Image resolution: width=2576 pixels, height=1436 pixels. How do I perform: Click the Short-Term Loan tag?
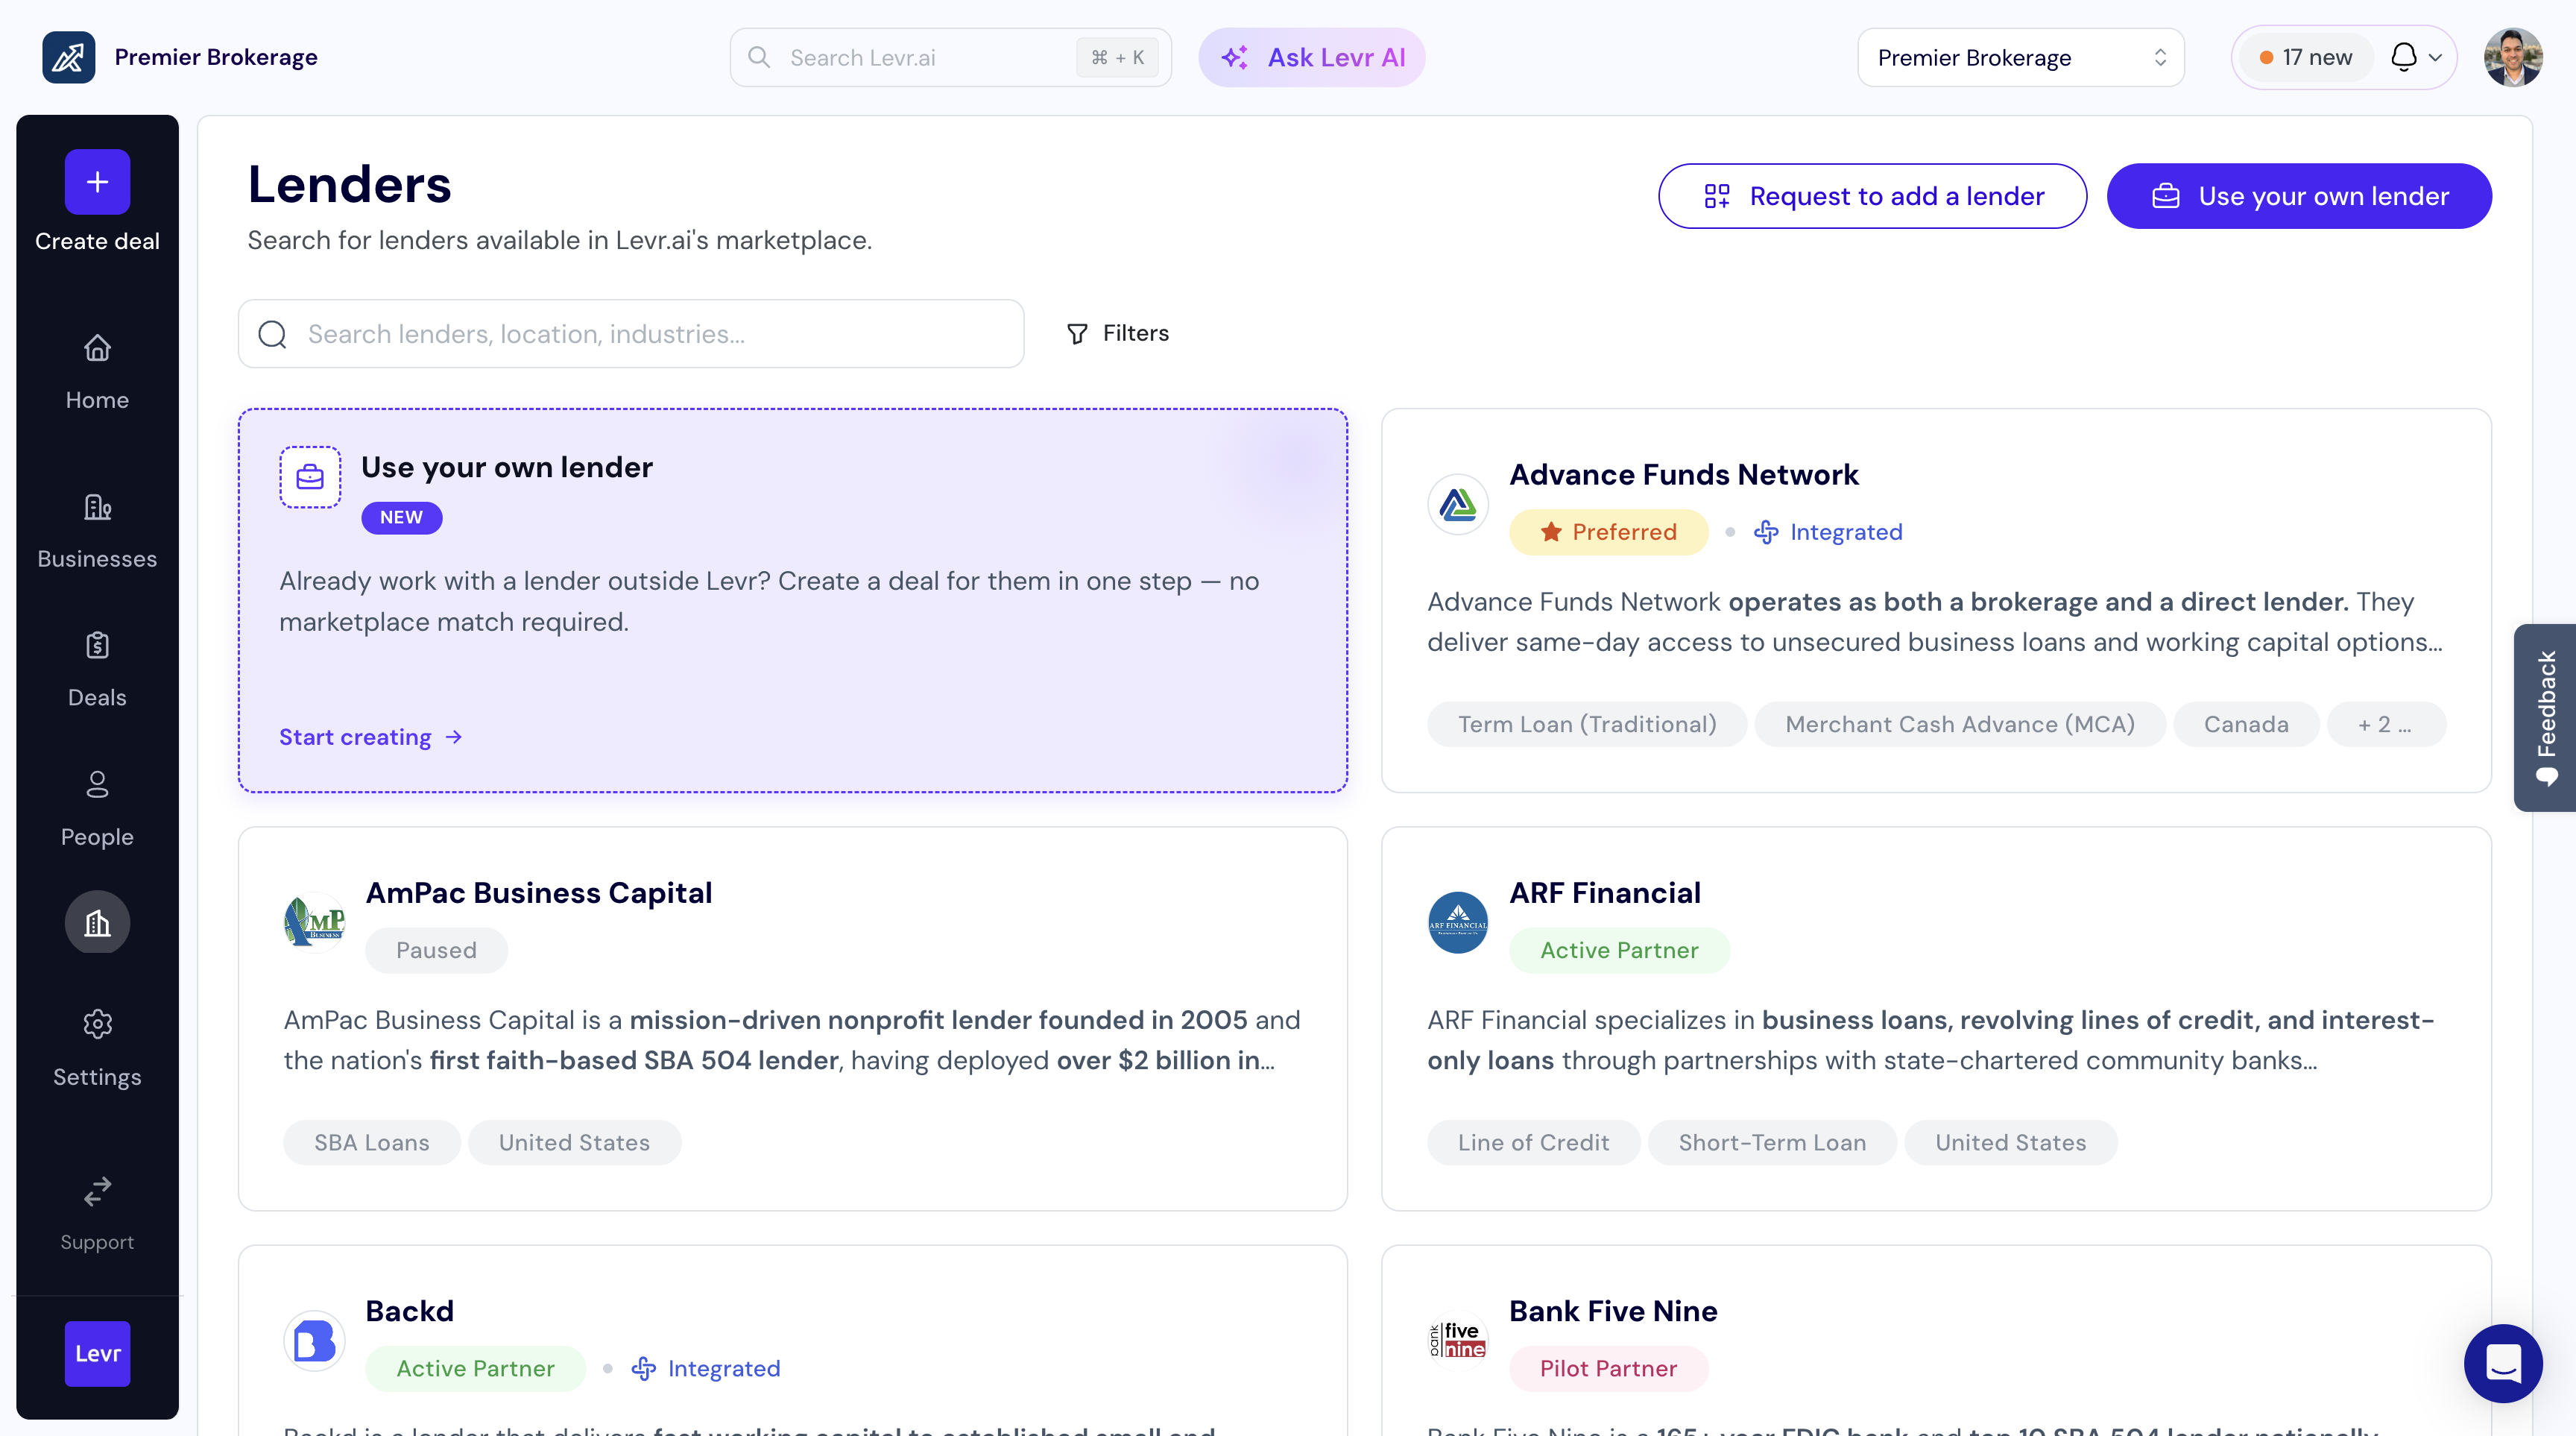pos(1772,1142)
